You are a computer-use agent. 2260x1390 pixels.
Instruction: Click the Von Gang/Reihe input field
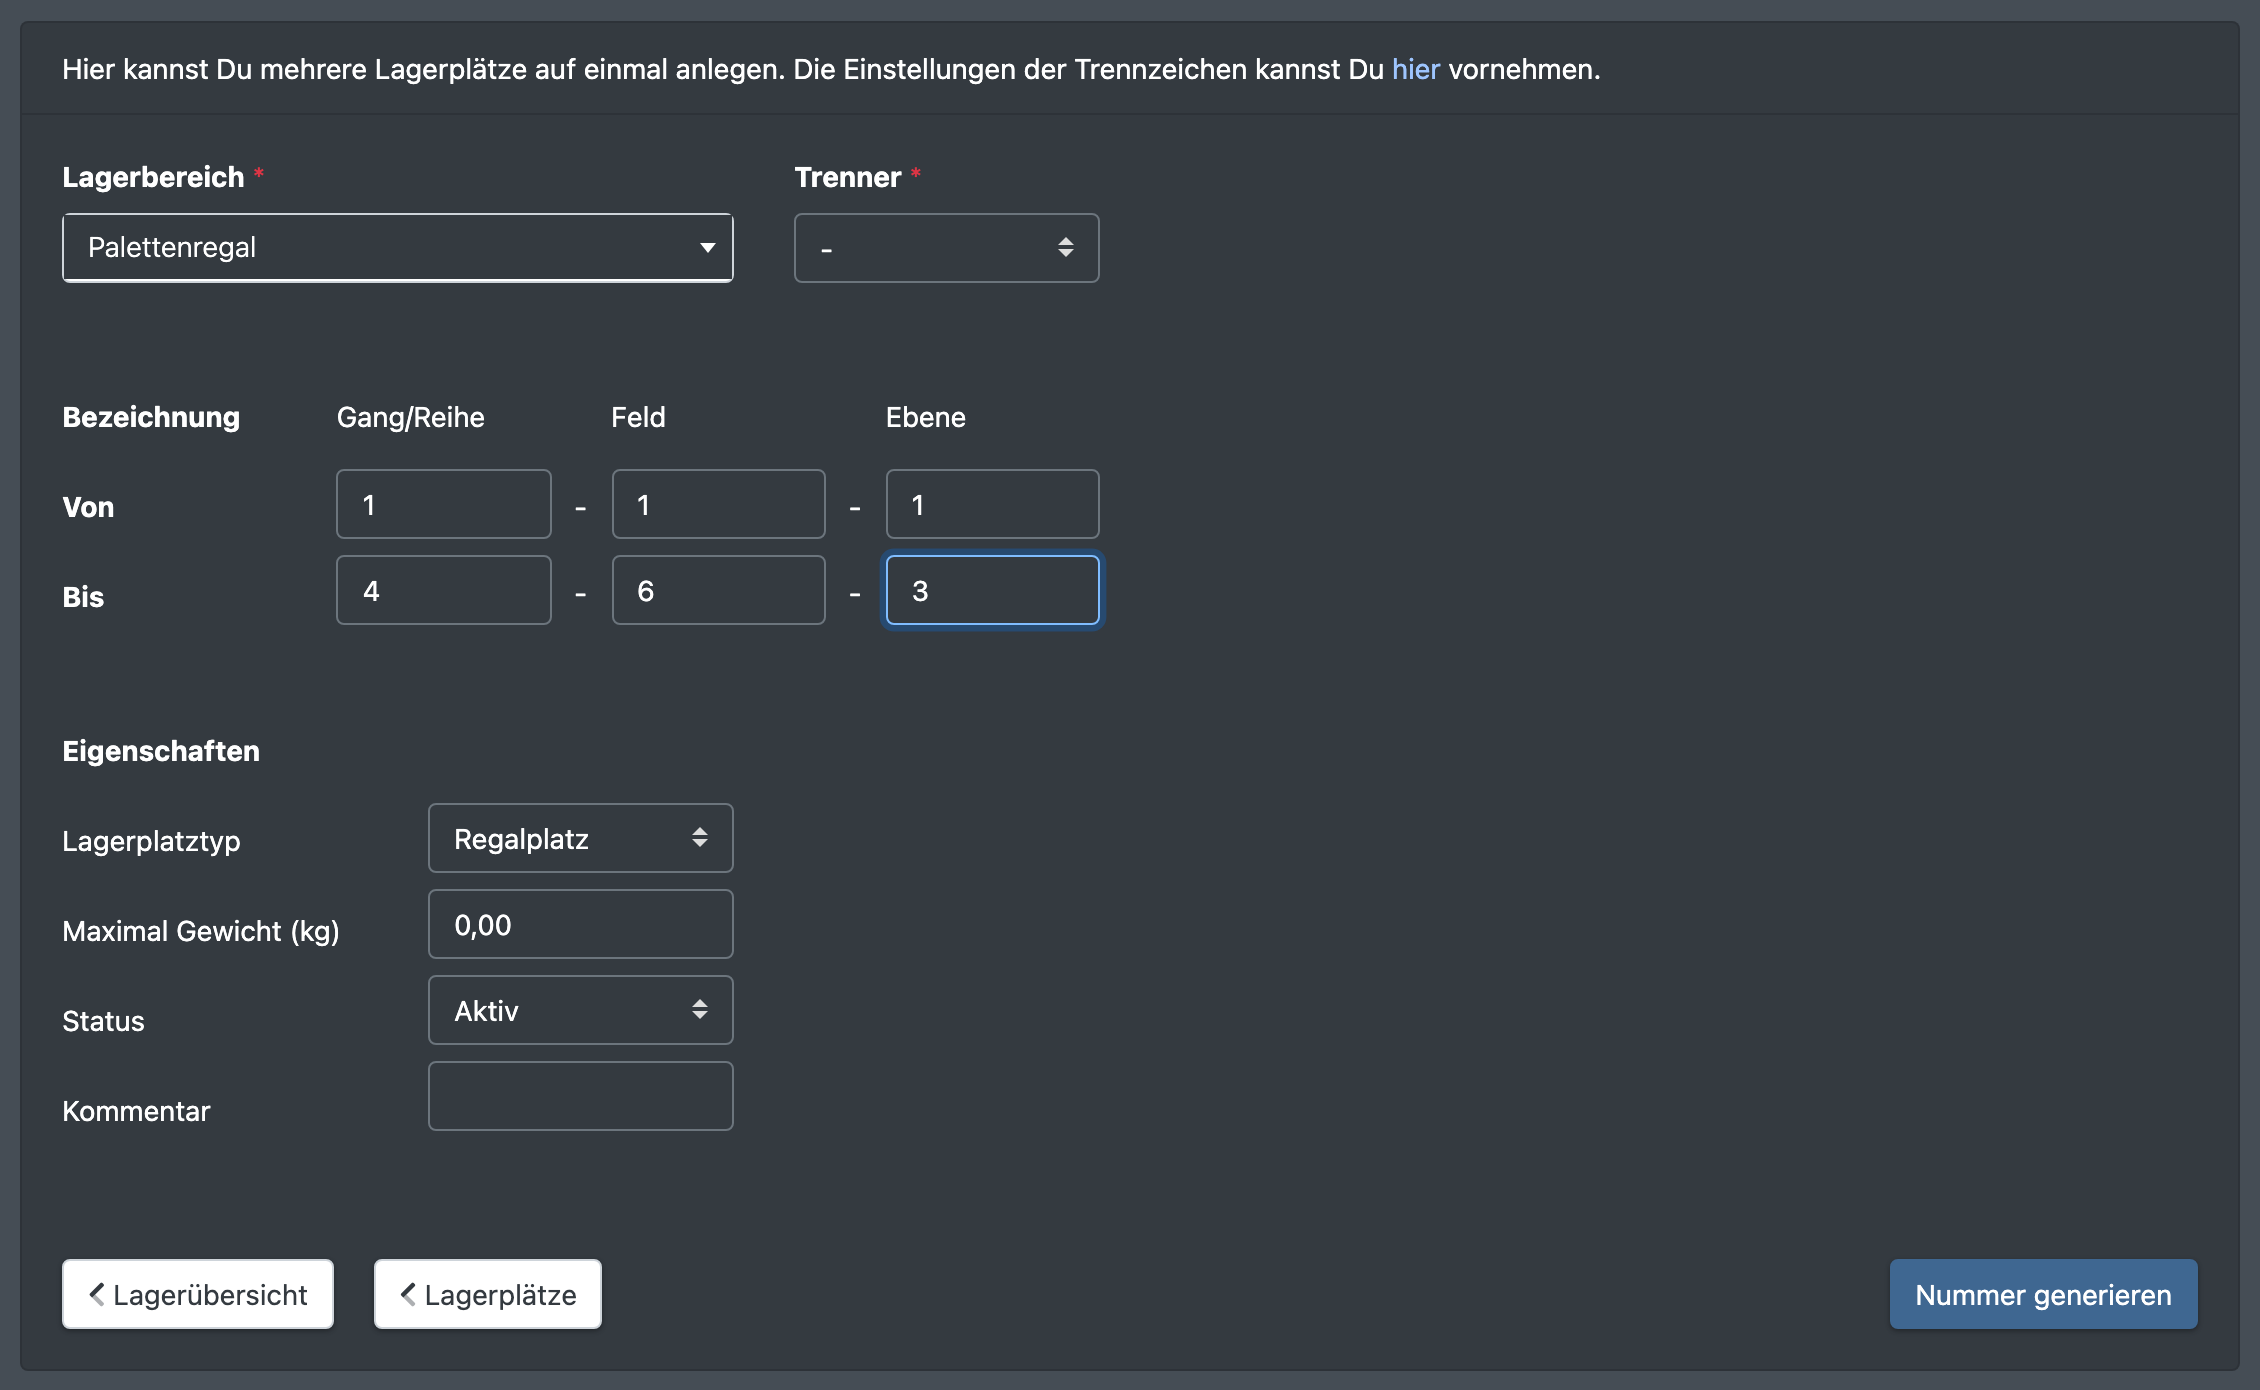443,504
